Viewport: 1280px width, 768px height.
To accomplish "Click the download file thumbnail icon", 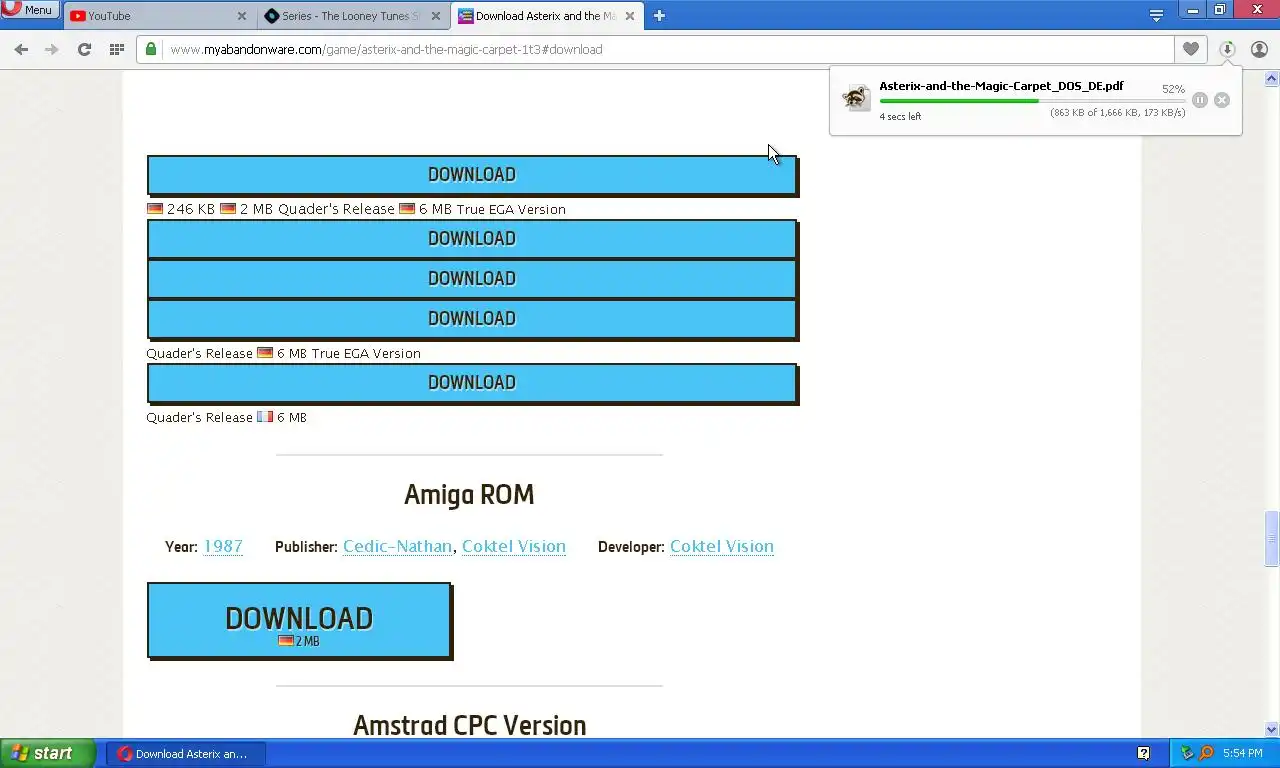I will 856,98.
